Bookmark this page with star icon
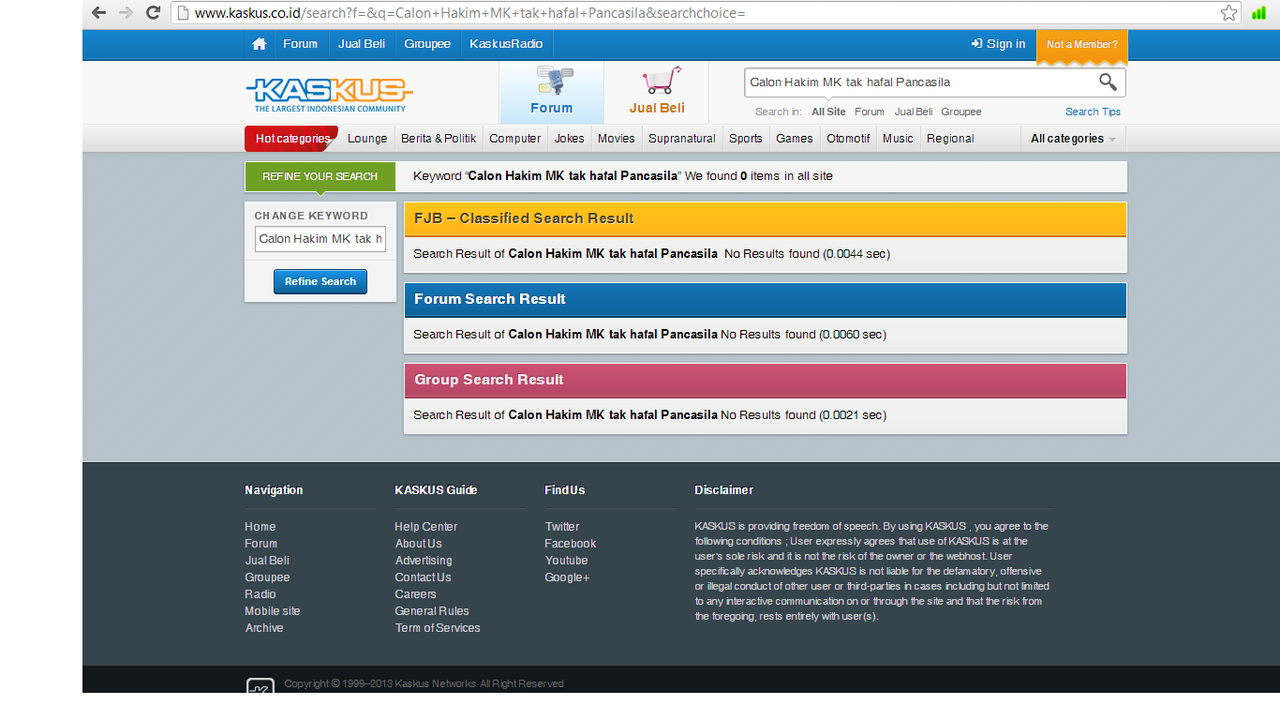1280x720 pixels. coord(1229,13)
